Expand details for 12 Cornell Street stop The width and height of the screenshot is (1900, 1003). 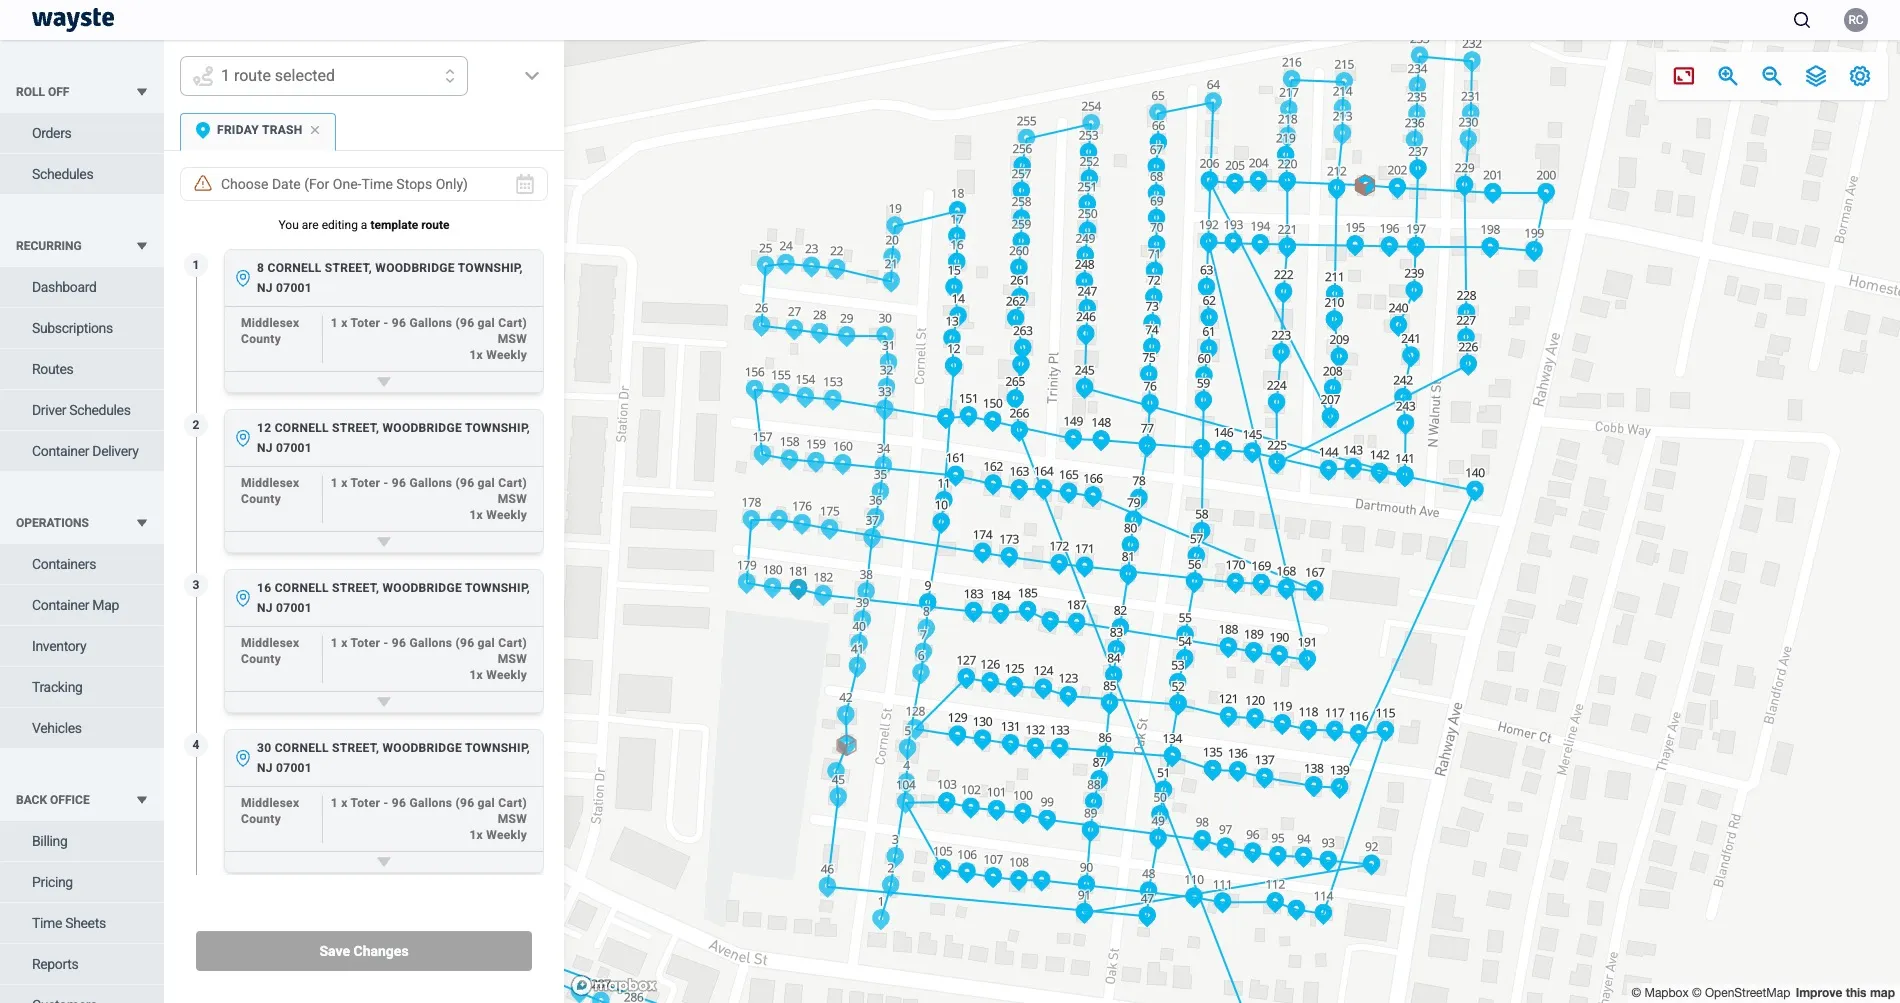pyautogui.click(x=383, y=542)
